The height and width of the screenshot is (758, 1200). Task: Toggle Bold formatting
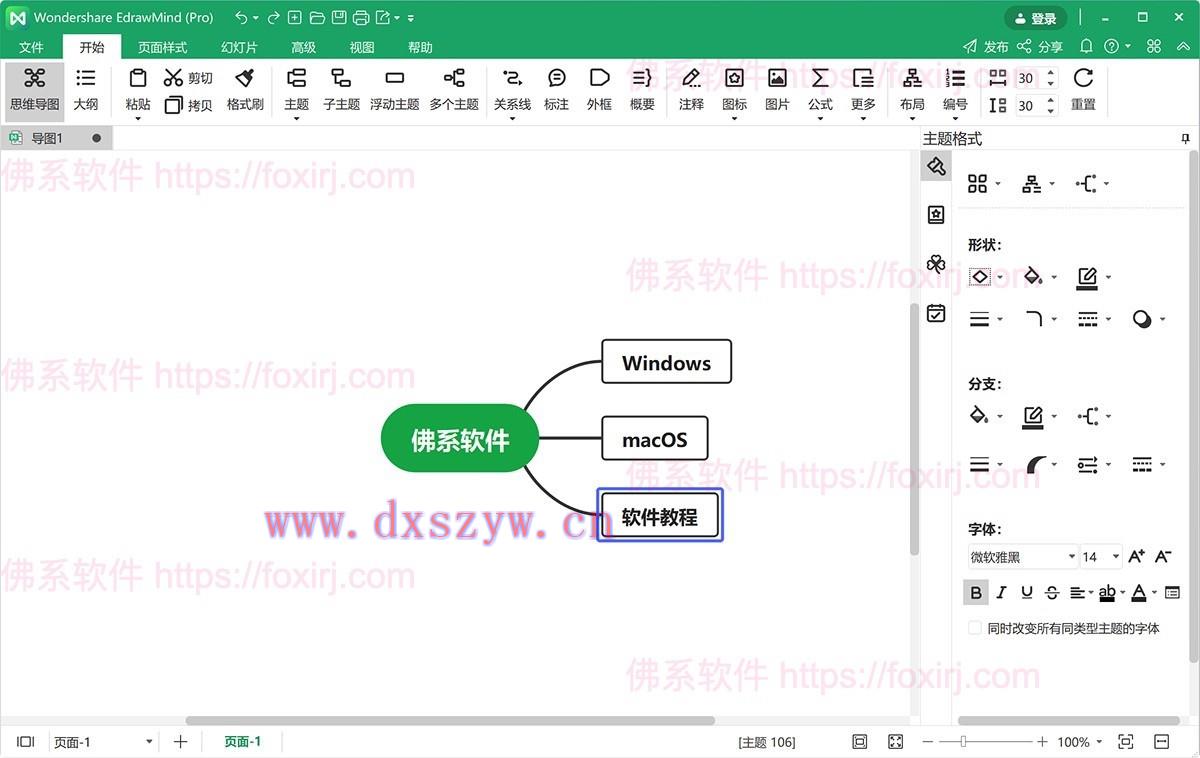tap(976, 593)
